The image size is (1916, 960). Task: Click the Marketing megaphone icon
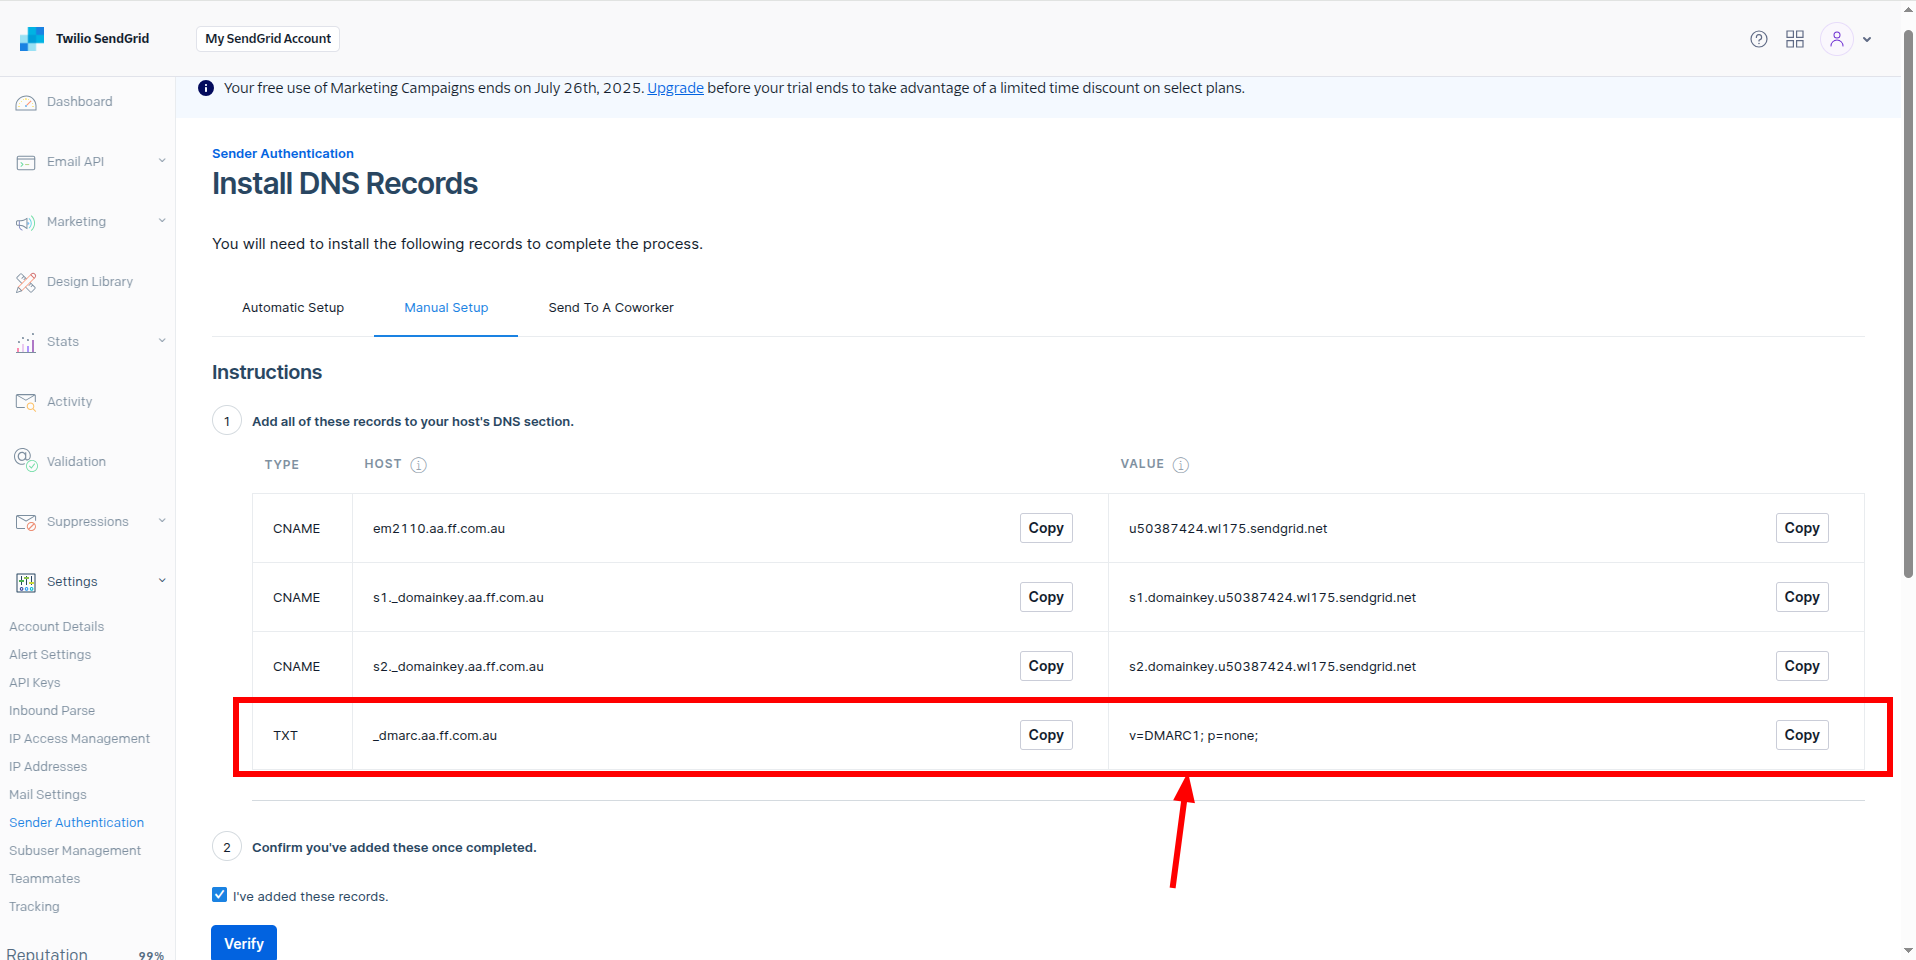26,222
